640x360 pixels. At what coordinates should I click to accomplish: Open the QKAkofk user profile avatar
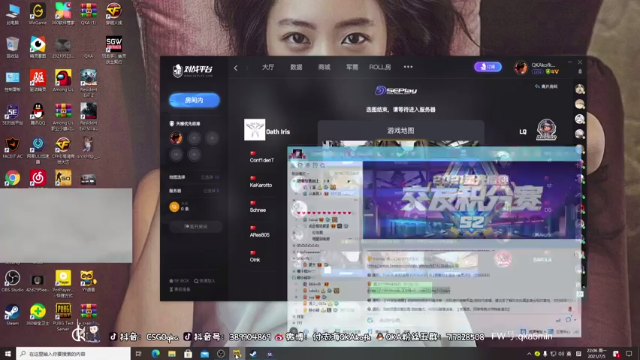tap(521, 67)
